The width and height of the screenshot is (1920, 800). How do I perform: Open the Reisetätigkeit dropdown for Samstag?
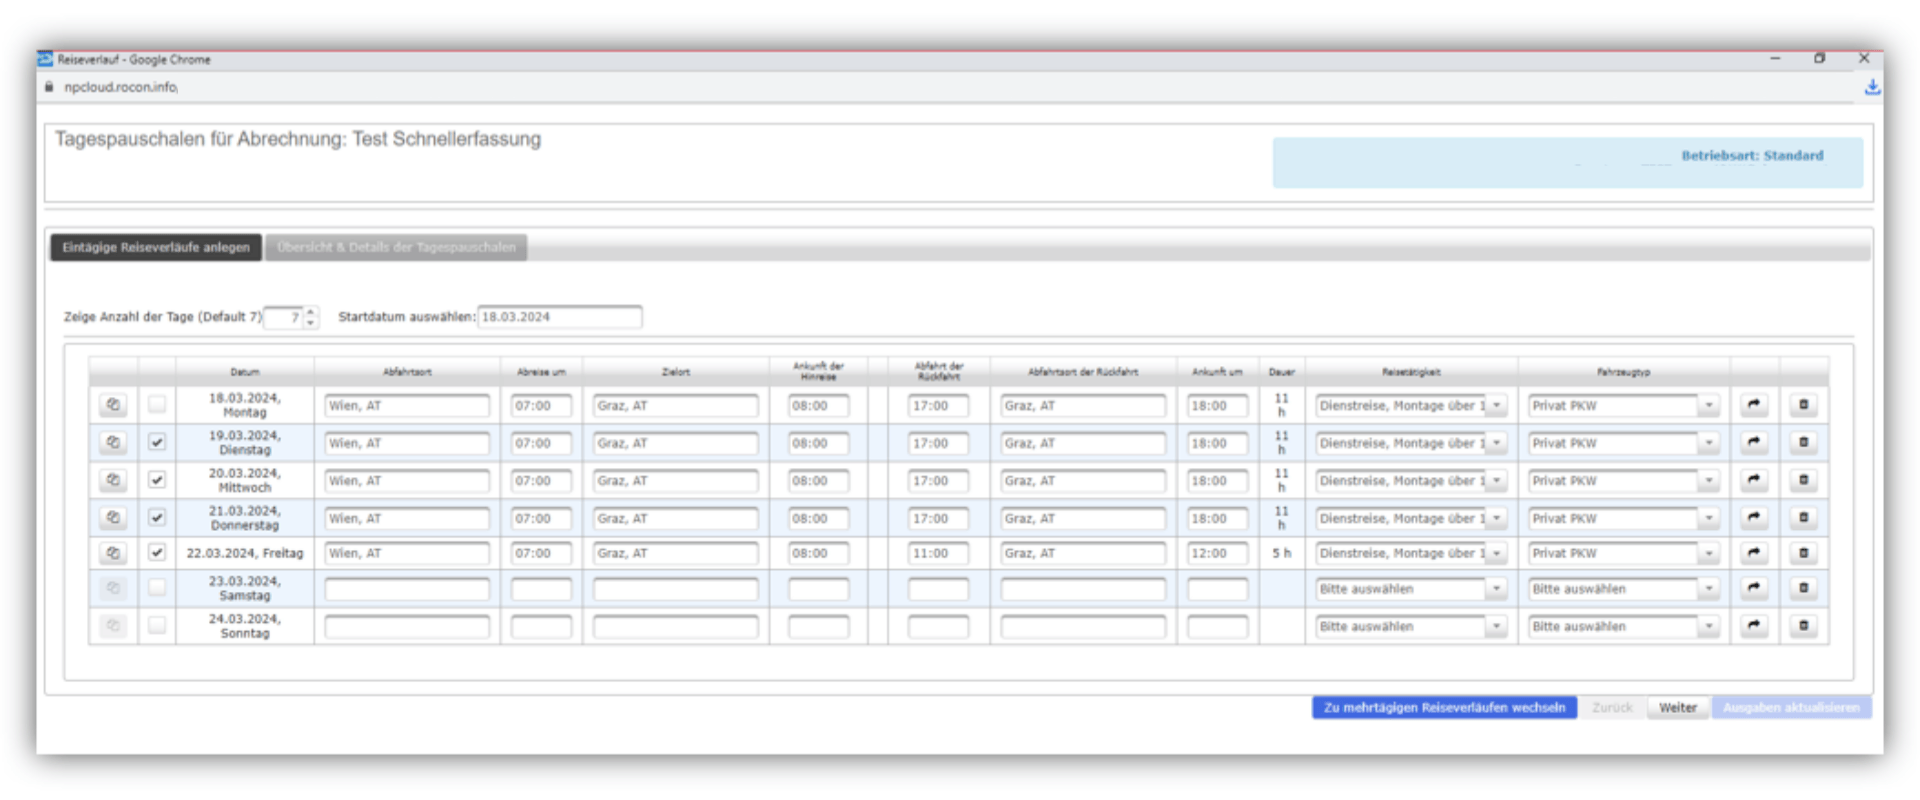[1496, 589]
